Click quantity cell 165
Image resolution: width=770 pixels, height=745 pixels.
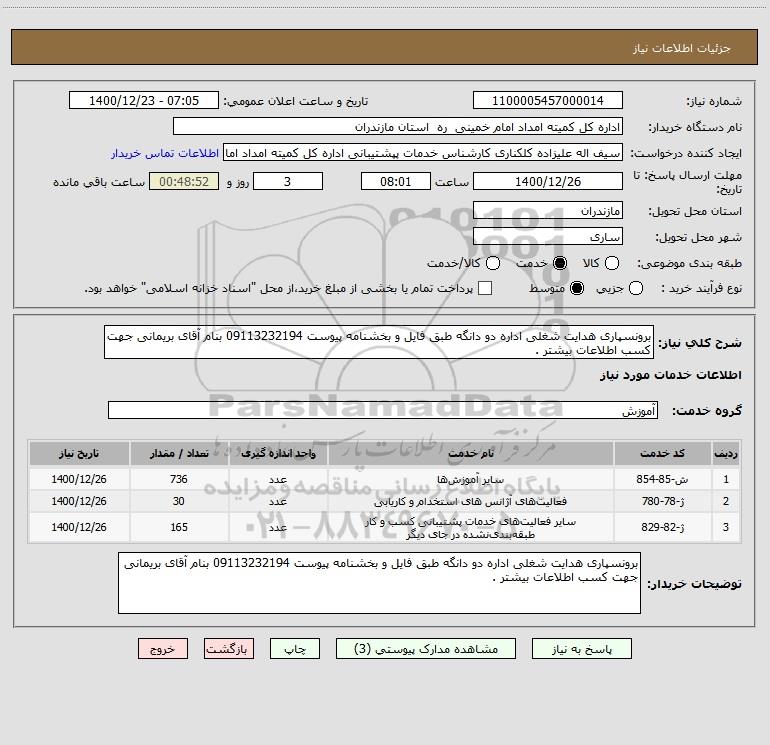pos(179,527)
